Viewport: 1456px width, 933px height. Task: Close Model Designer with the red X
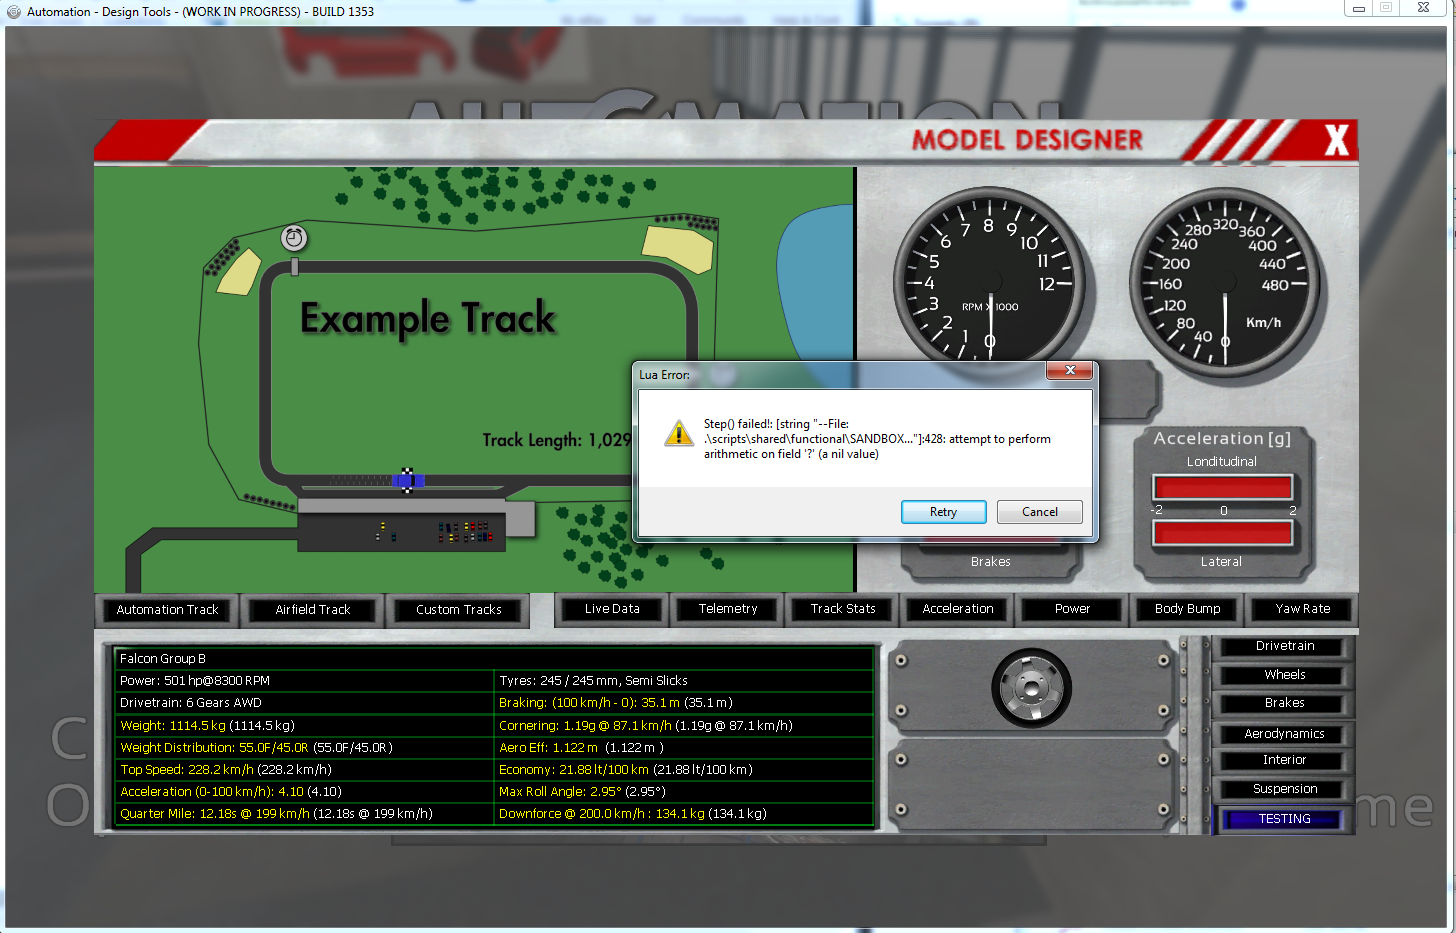click(1336, 141)
